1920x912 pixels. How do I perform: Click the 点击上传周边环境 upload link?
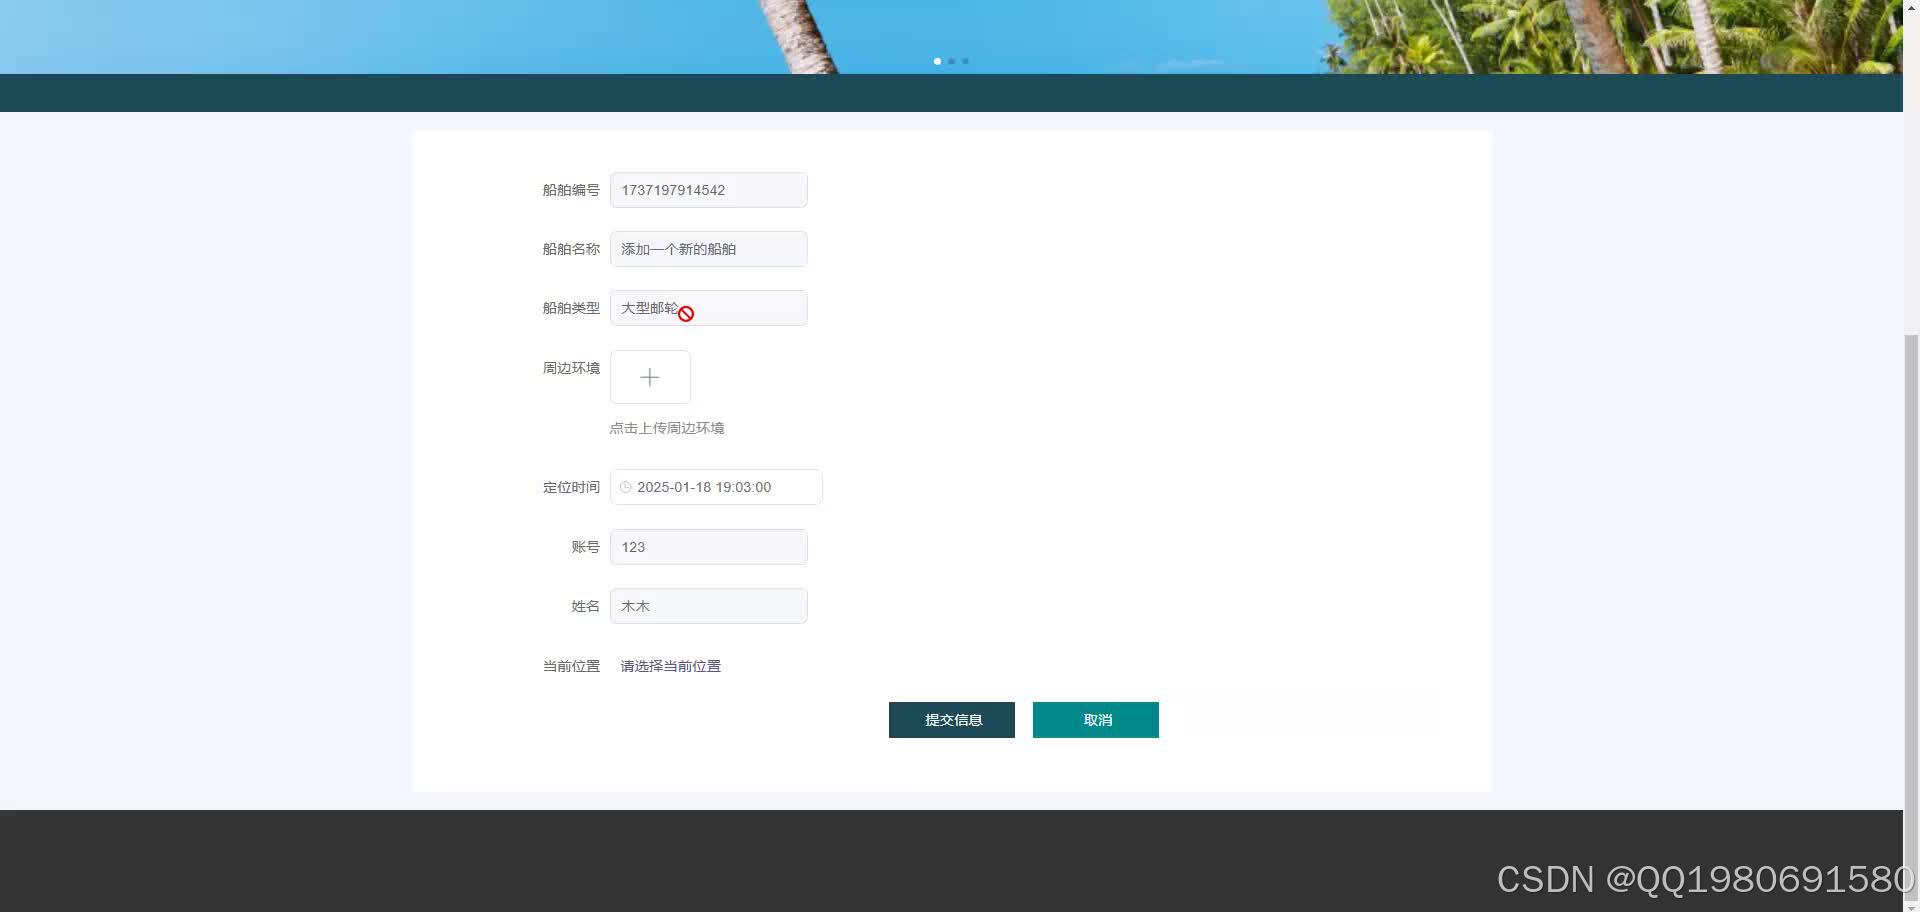pyautogui.click(x=666, y=427)
